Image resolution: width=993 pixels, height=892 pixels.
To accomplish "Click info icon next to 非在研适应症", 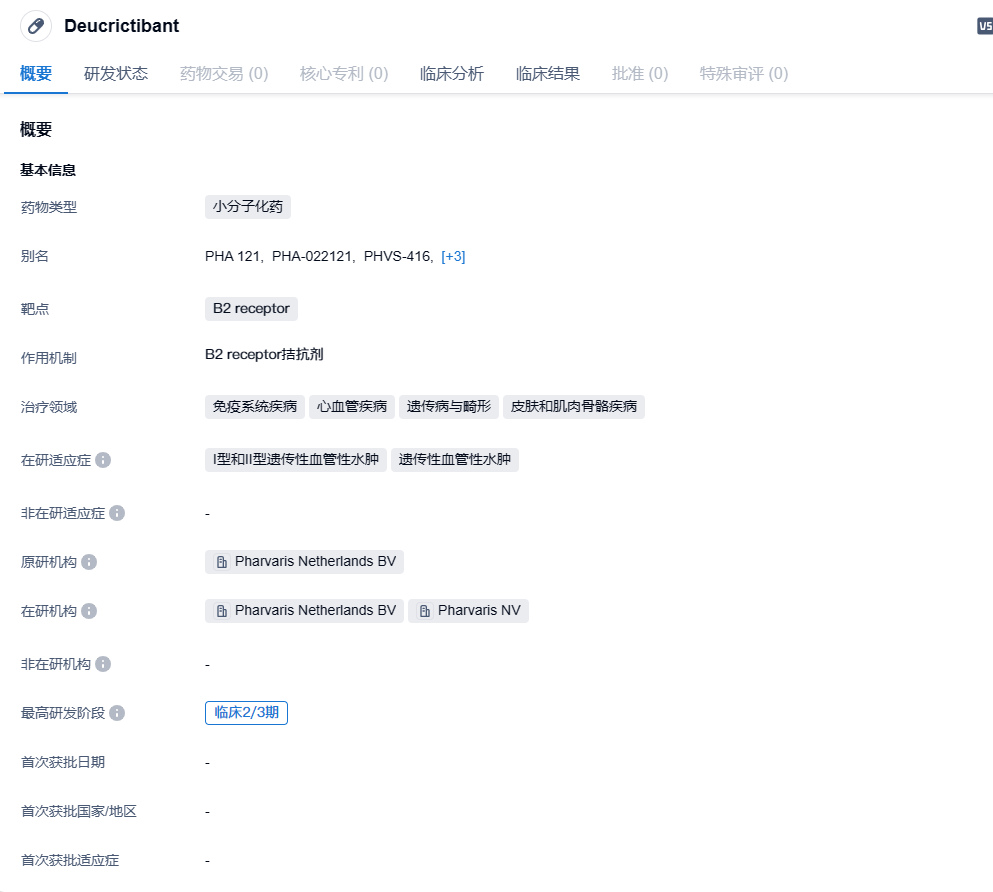I will (117, 513).
